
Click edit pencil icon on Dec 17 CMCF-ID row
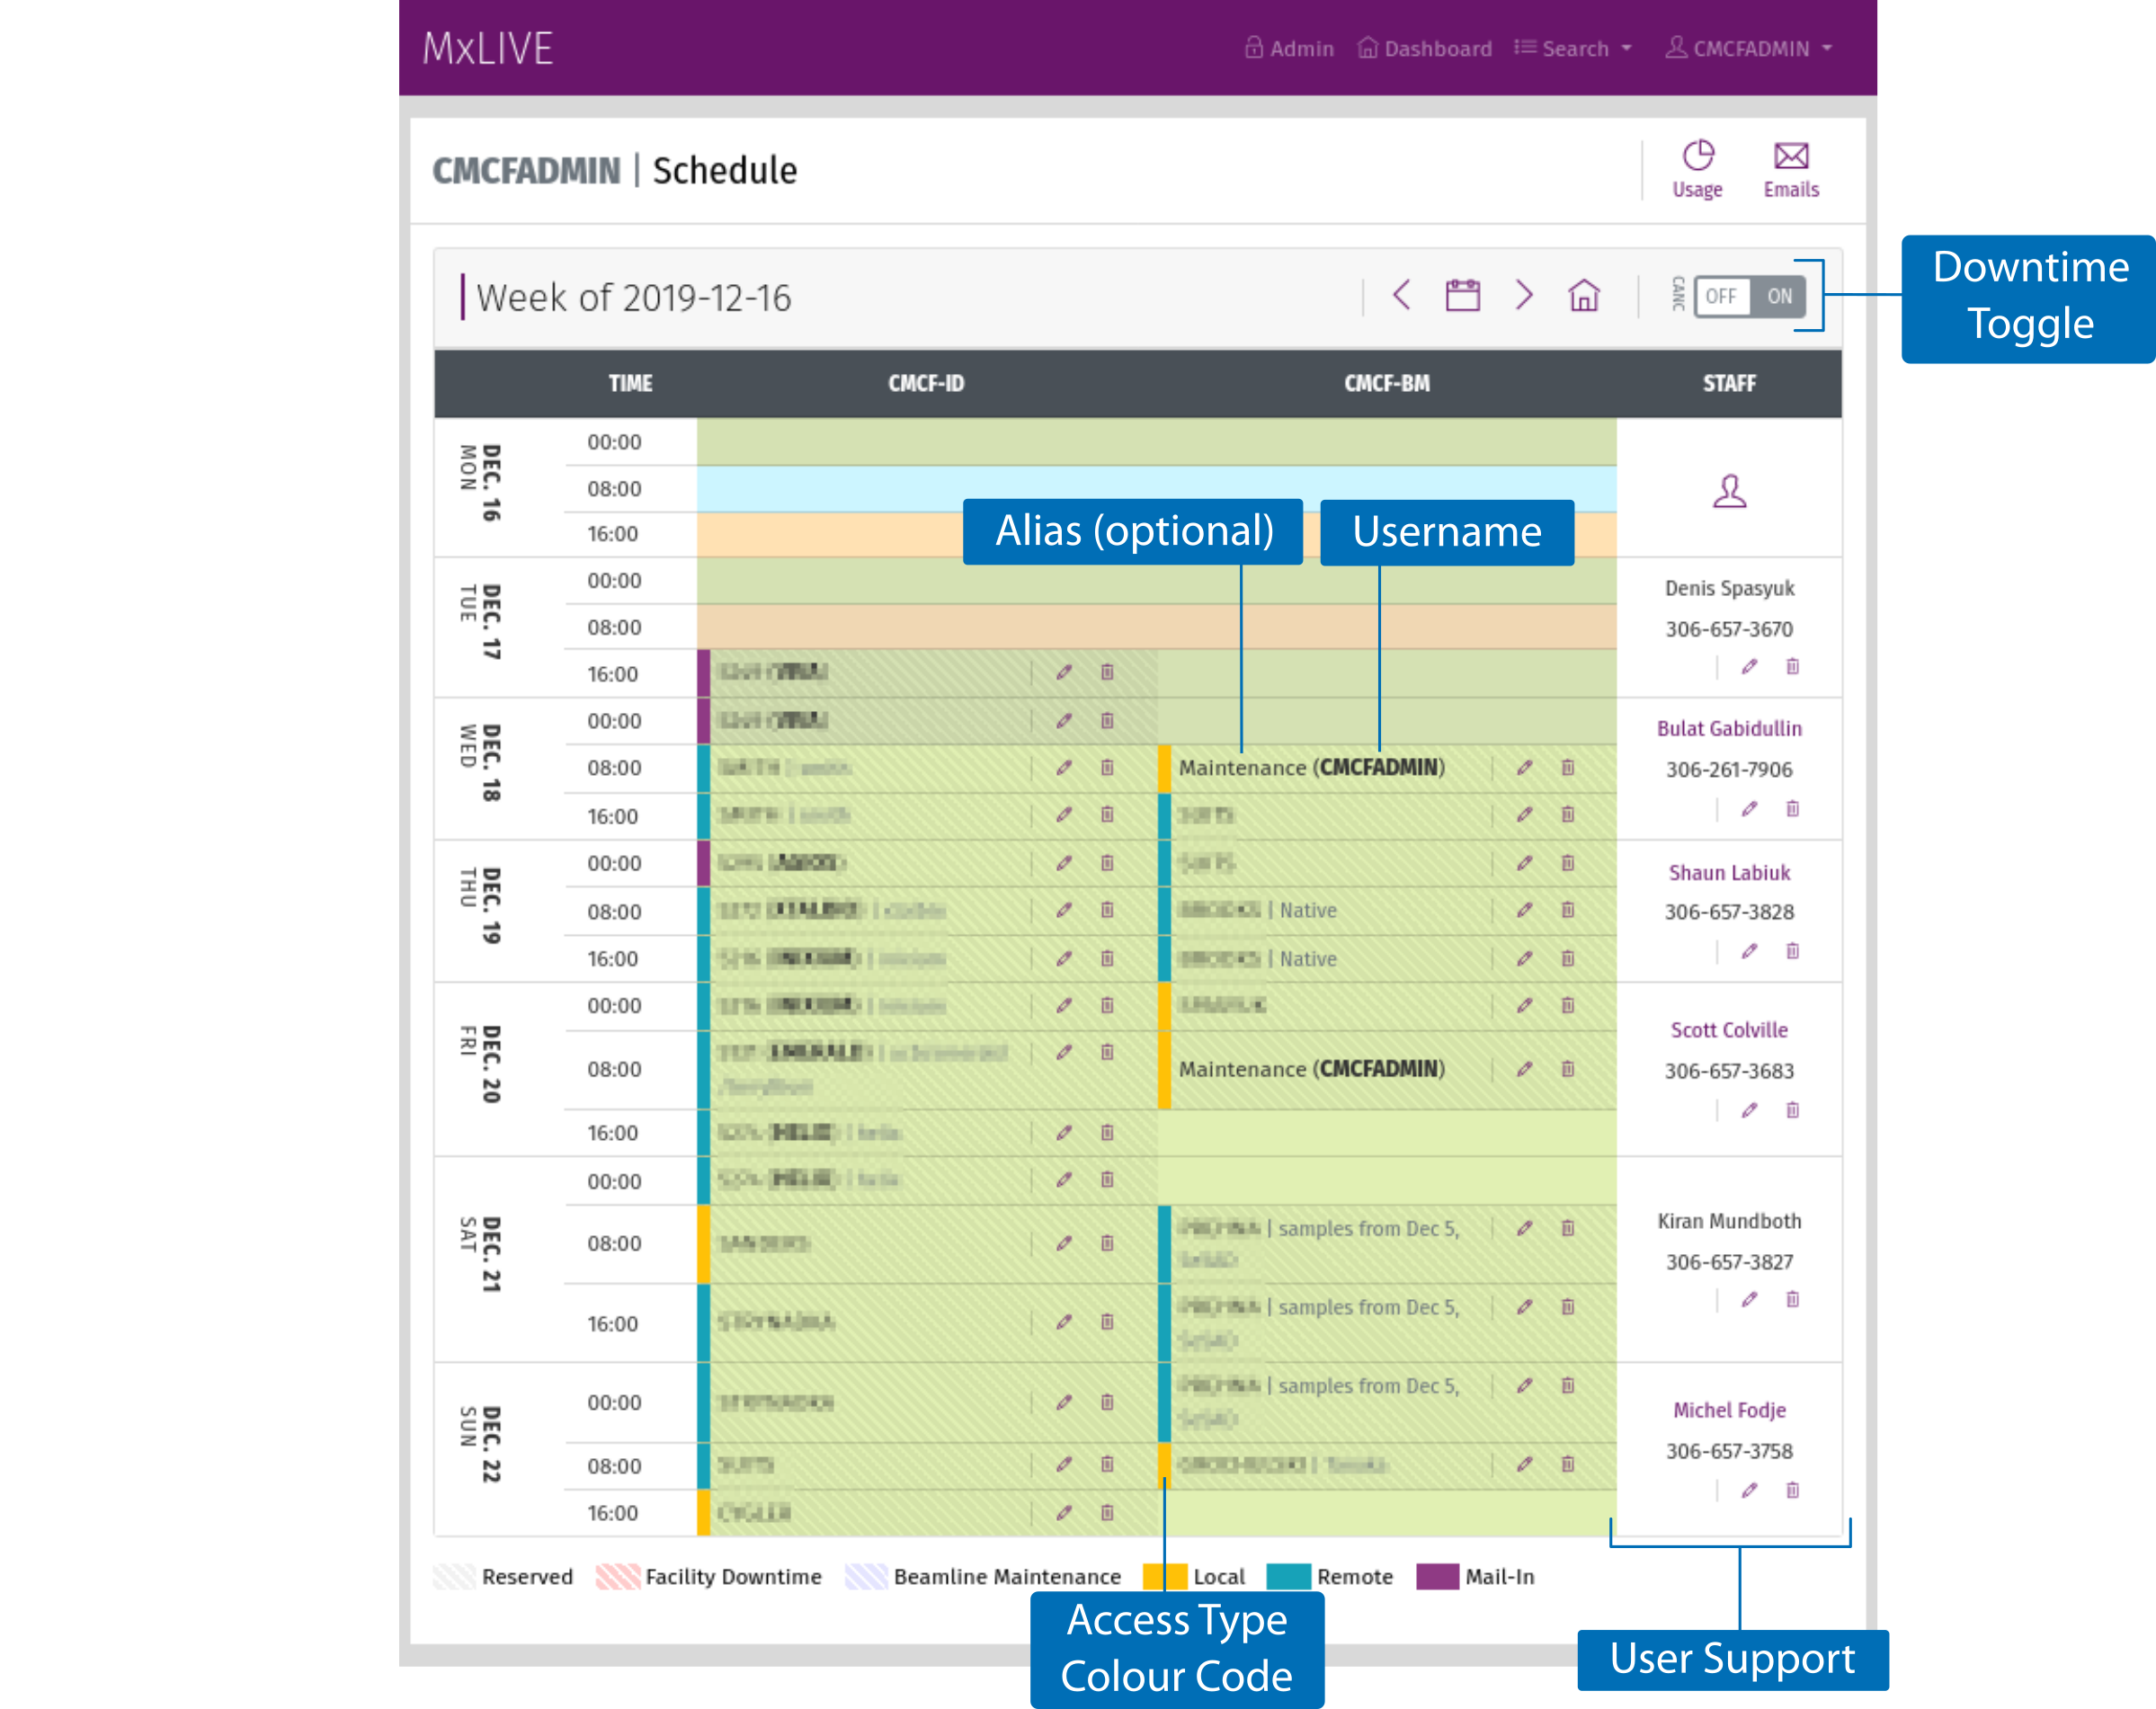click(x=1062, y=672)
